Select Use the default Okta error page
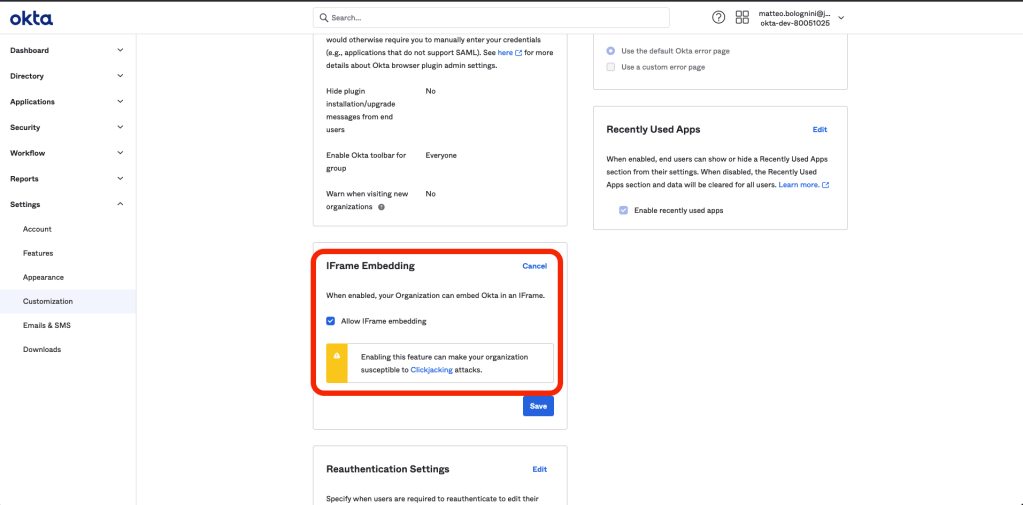Image resolution: width=1023 pixels, height=505 pixels. [611, 50]
